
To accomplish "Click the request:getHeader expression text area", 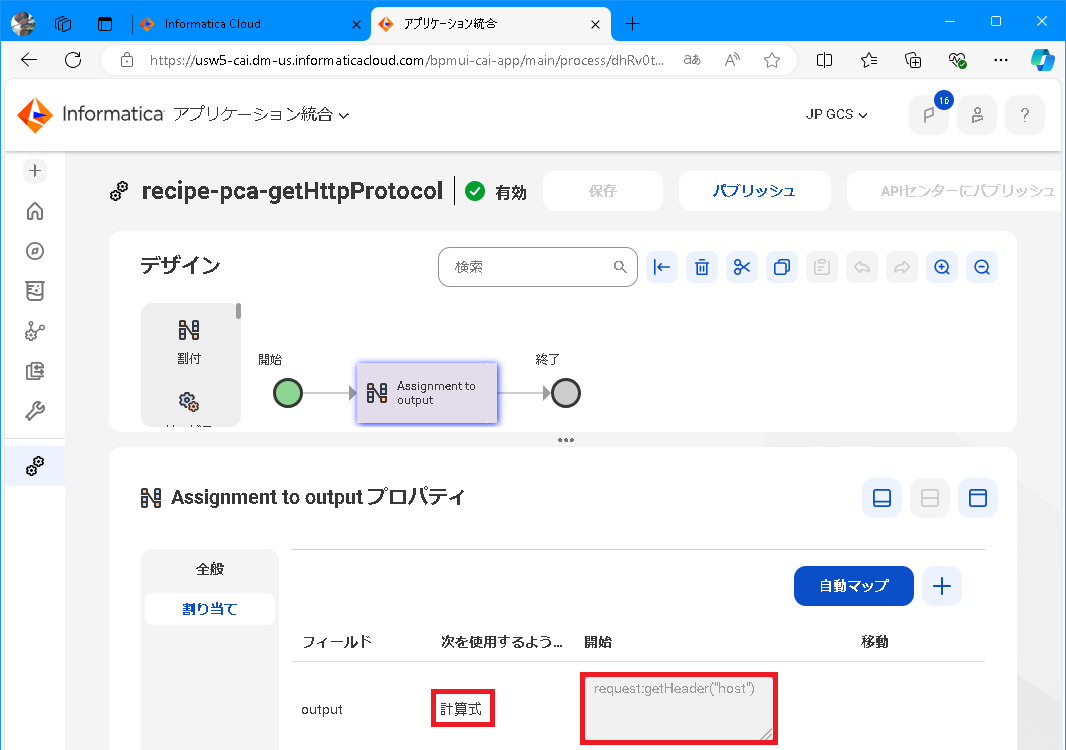I will (678, 709).
